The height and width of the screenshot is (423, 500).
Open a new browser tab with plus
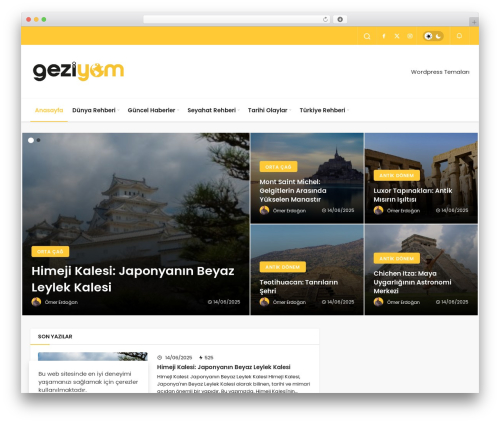[x=474, y=22]
